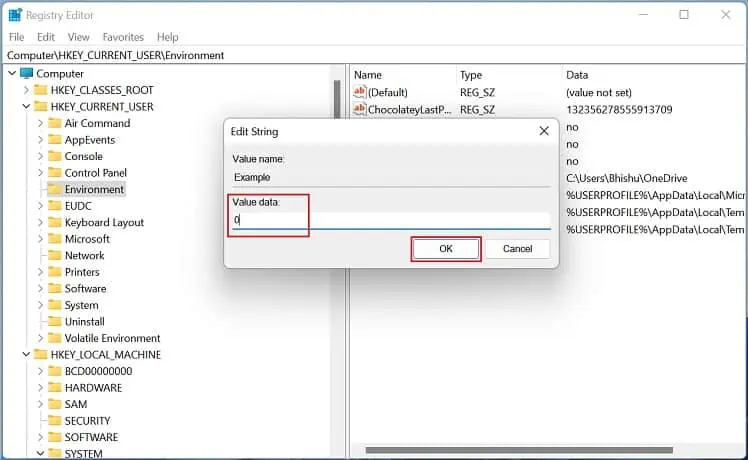Collapse the HKEY_LOCAL_MACHINE node

click(x=26, y=355)
